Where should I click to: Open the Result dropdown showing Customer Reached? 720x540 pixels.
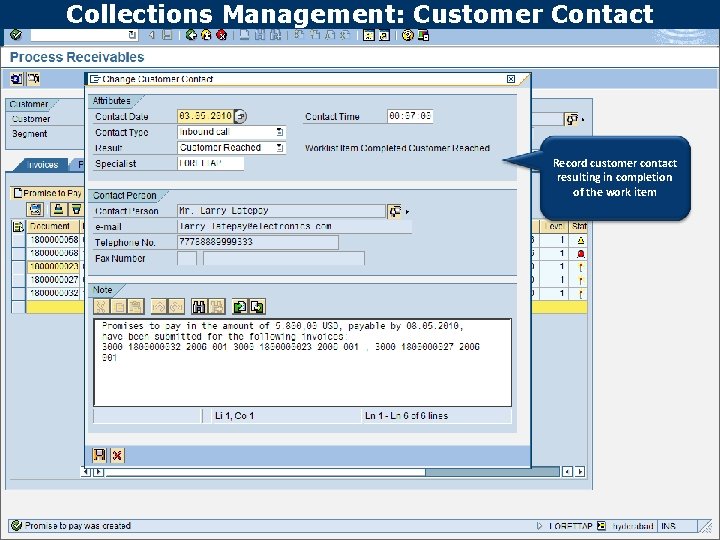280,148
